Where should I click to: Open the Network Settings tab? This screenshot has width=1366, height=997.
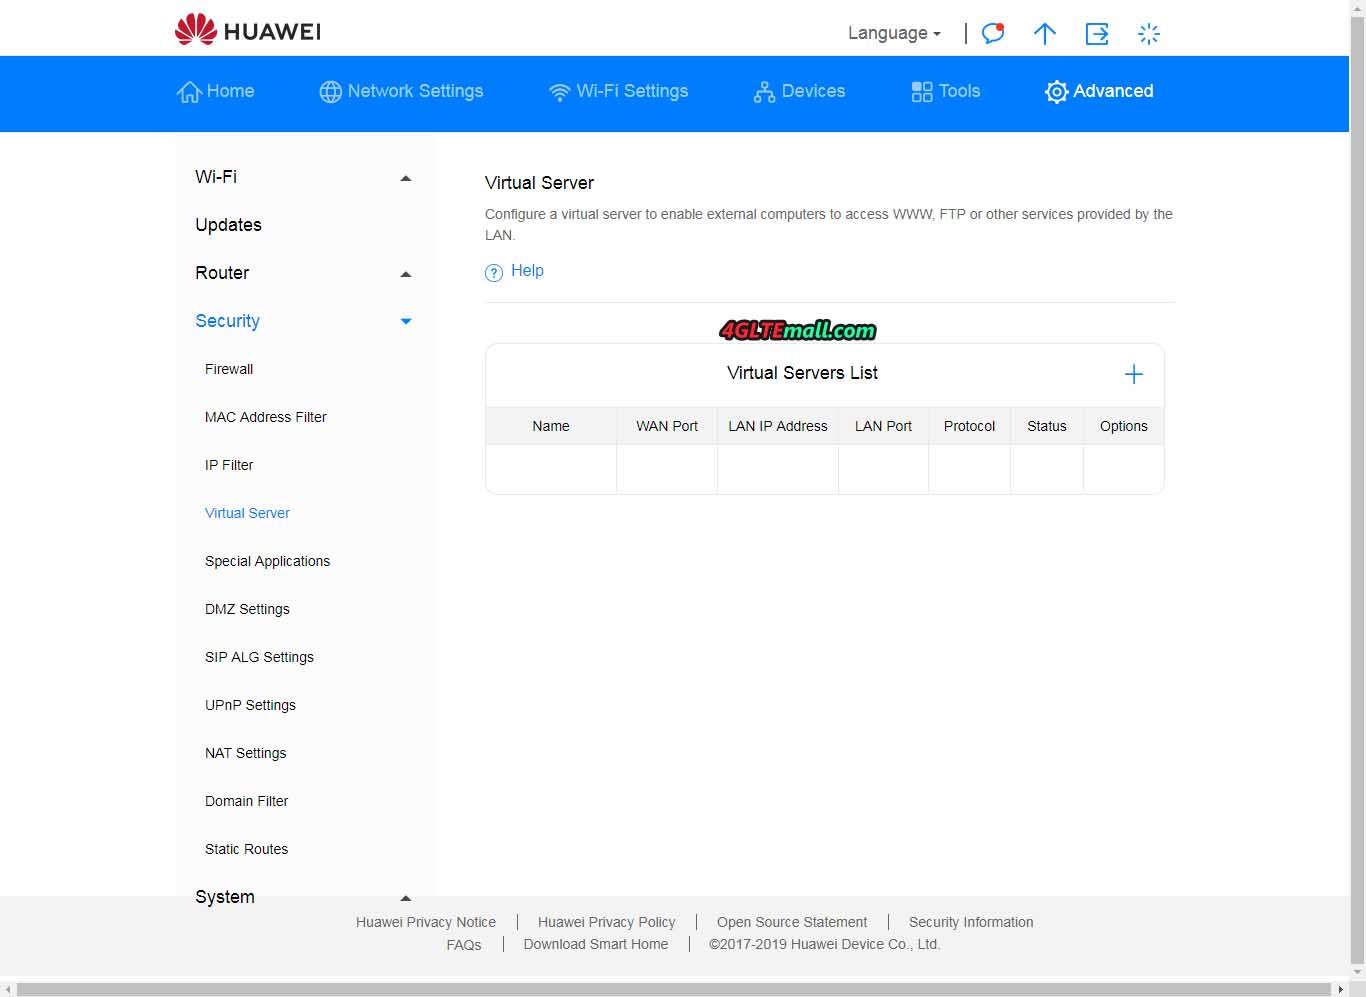[x=401, y=91]
